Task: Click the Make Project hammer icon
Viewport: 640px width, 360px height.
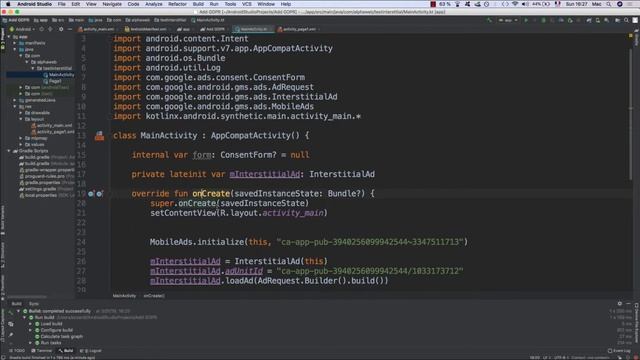Action: [489, 20]
